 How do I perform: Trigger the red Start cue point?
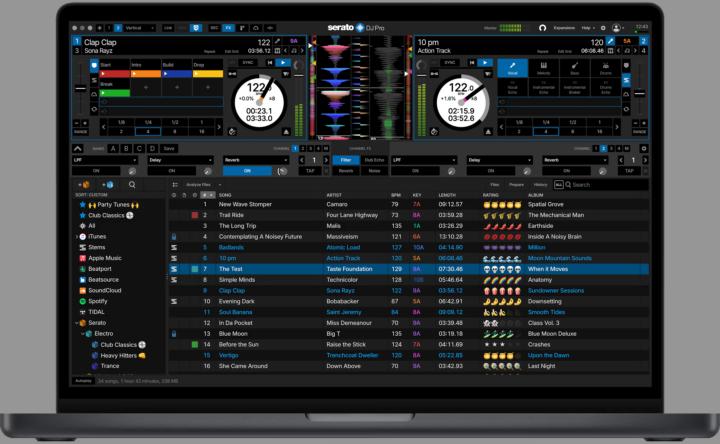pyautogui.click(x=115, y=73)
